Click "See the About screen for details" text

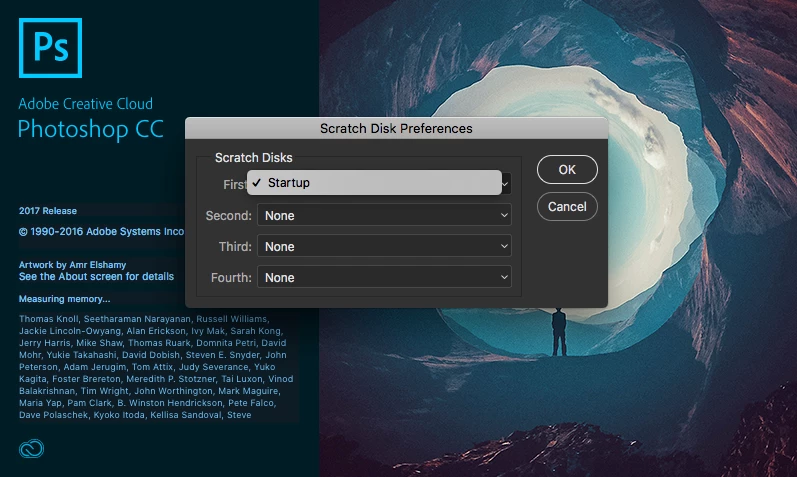click(x=97, y=277)
